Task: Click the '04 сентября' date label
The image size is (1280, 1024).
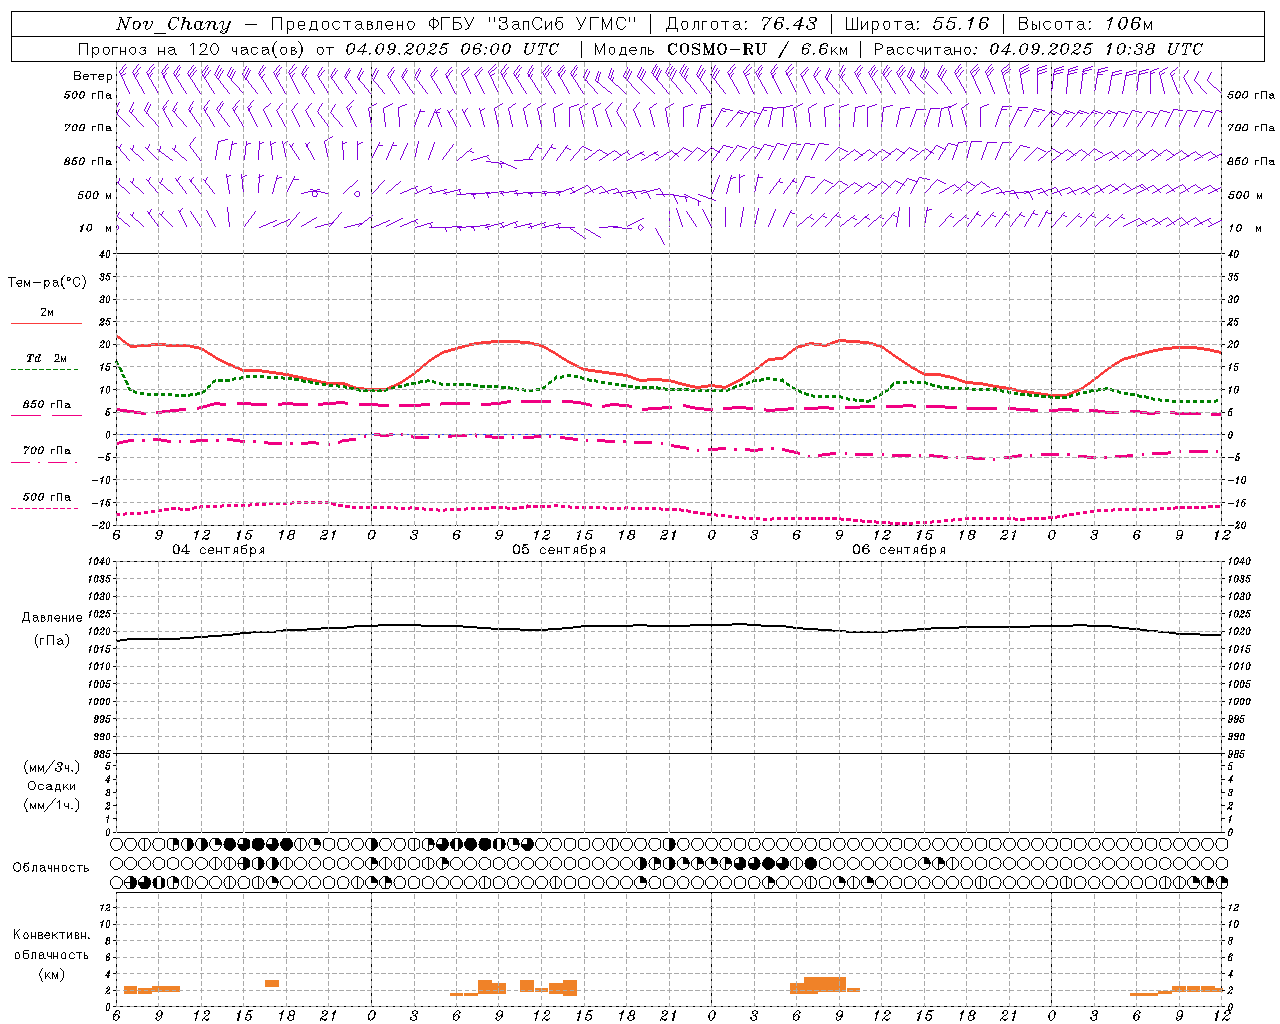Action: 218,550
